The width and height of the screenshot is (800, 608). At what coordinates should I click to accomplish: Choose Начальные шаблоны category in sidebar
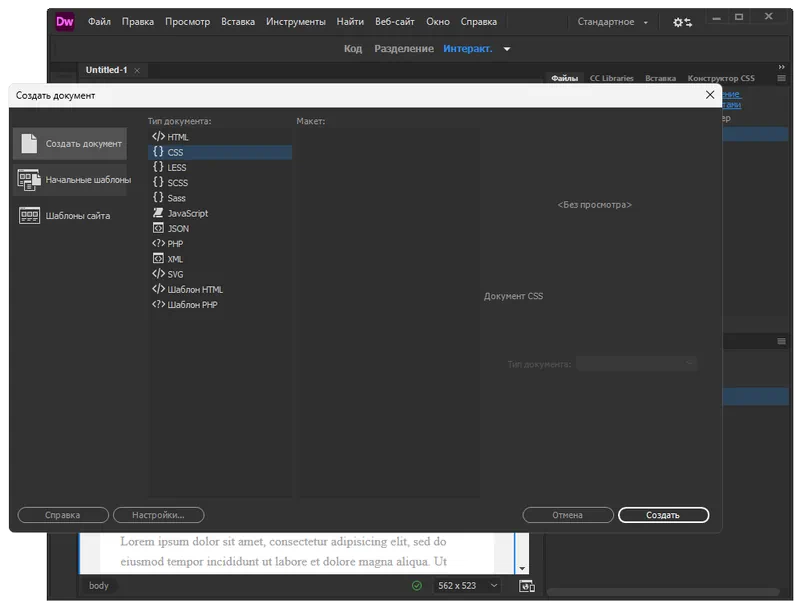coord(70,180)
